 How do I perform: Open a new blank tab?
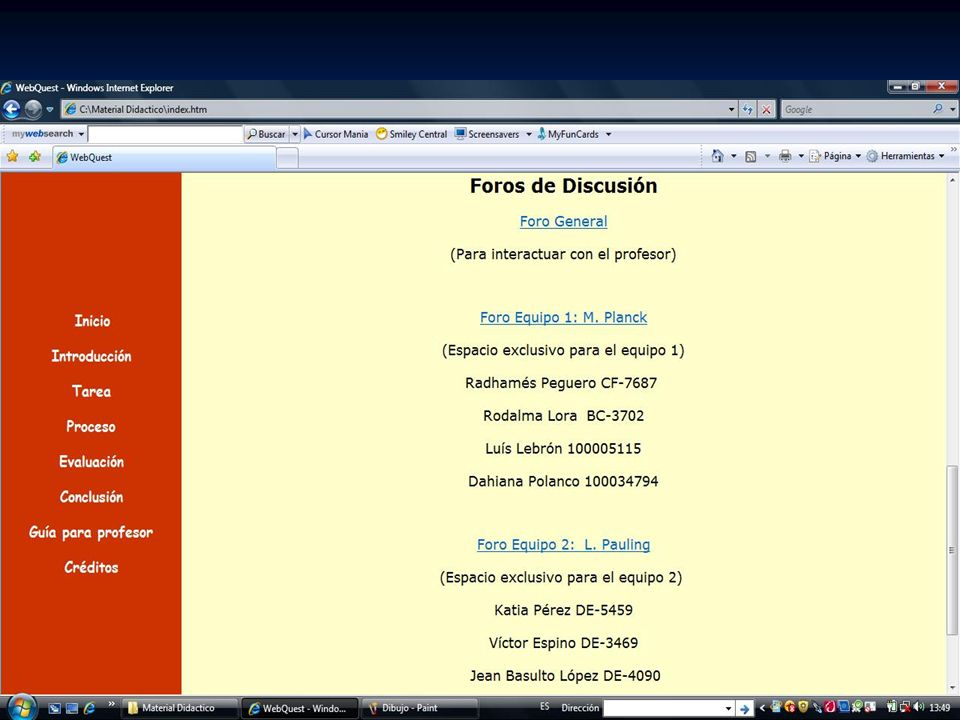click(x=287, y=158)
